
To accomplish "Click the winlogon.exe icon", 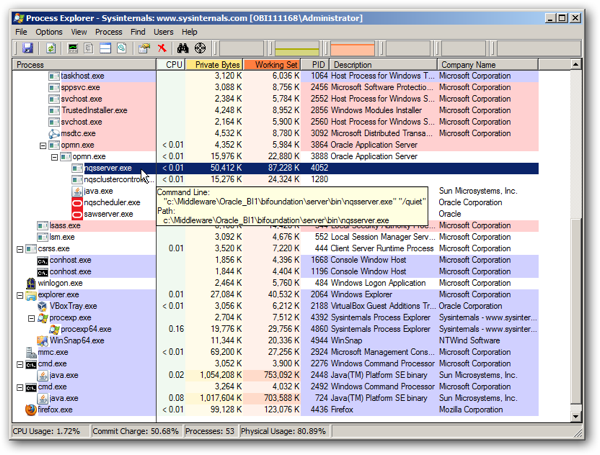I will click(x=31, y=283).
